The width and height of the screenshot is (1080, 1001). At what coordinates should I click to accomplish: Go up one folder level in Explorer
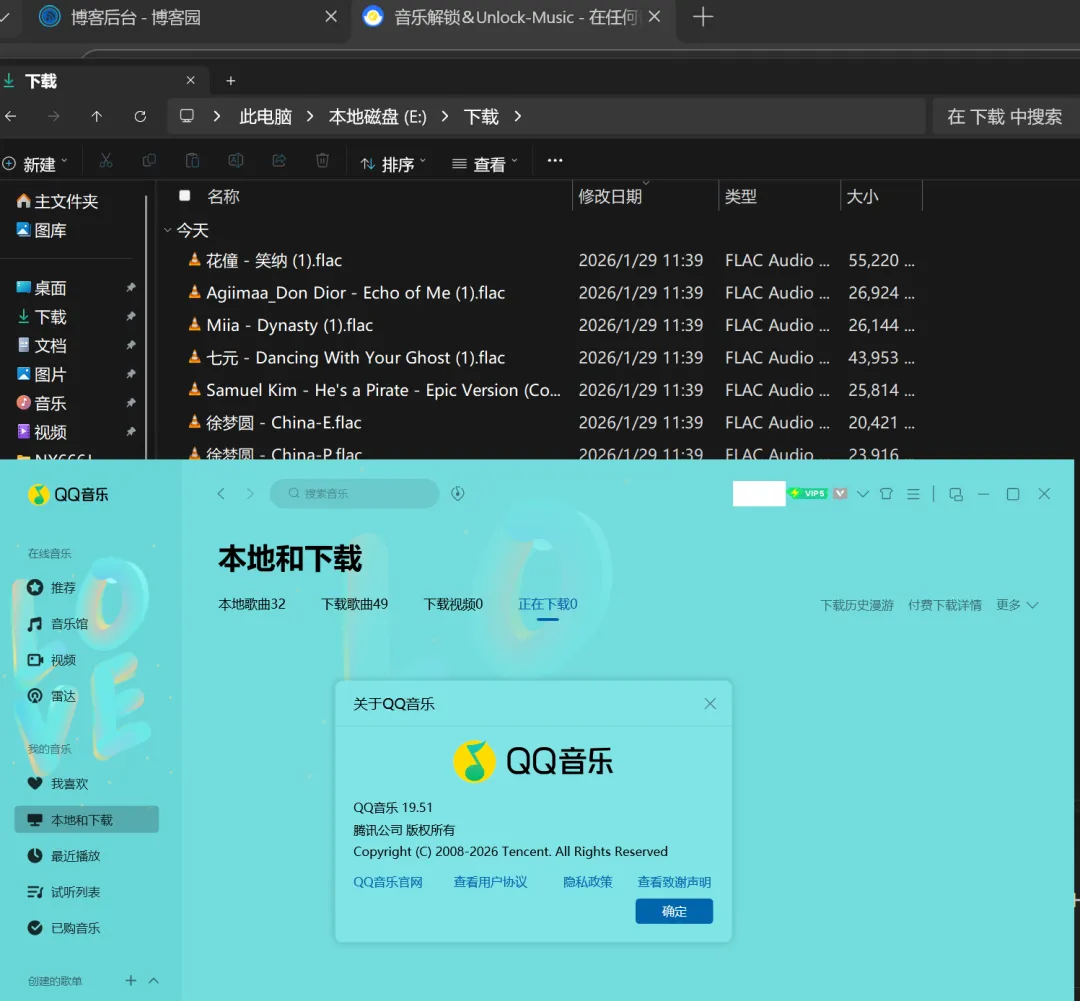[96, 116]
